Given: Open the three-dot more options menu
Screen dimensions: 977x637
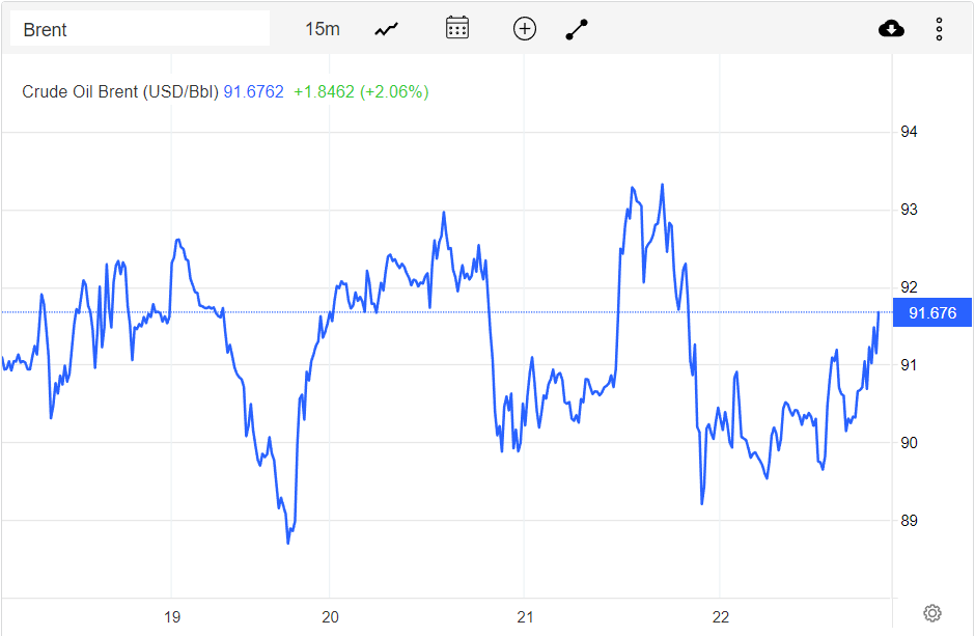Looking at the screenshot, I should pos(939,29).
